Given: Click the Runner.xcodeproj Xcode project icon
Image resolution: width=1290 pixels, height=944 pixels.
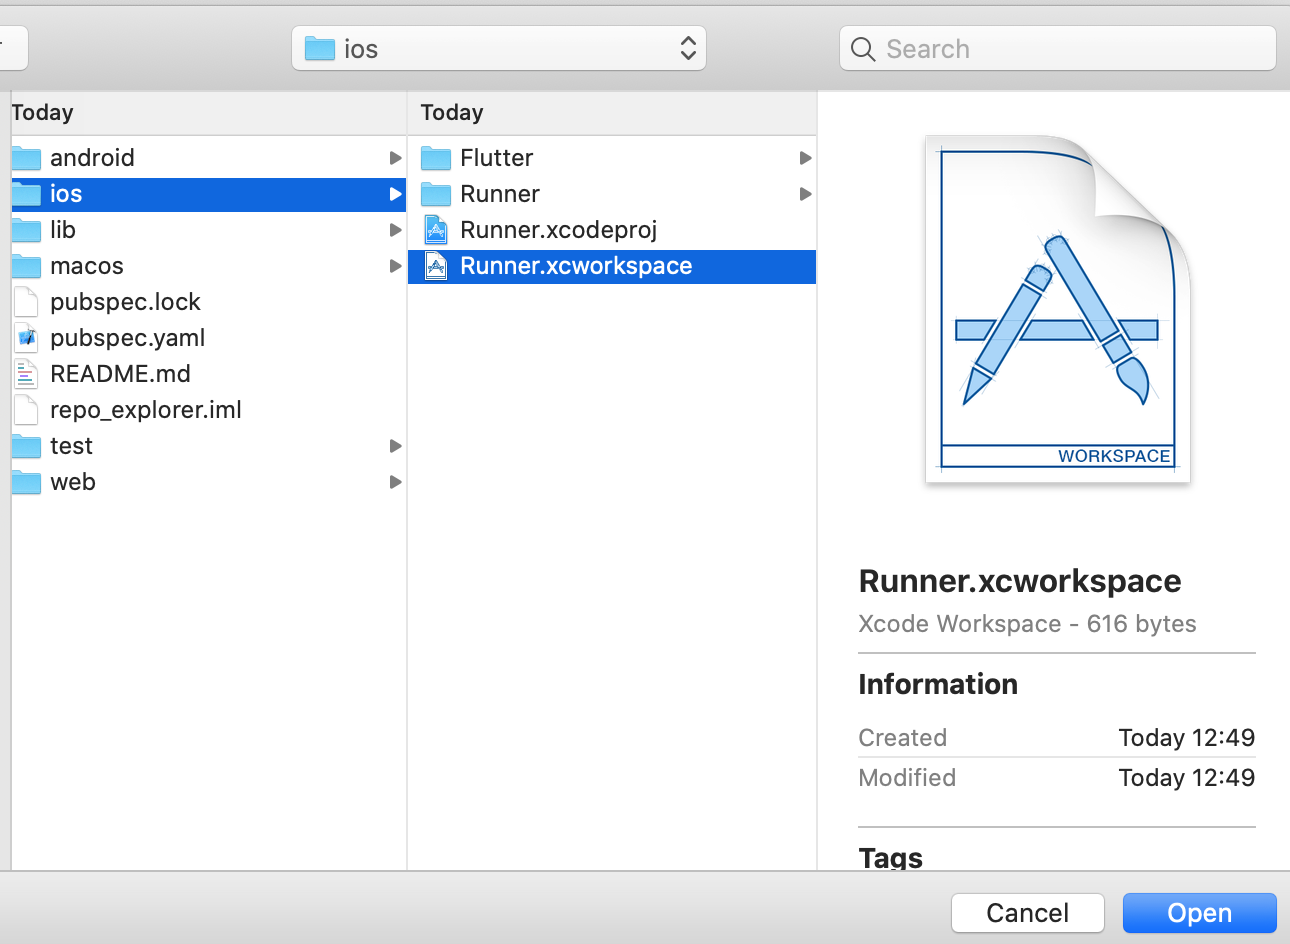Looking at the screenshot, I should tap(436, 230).
